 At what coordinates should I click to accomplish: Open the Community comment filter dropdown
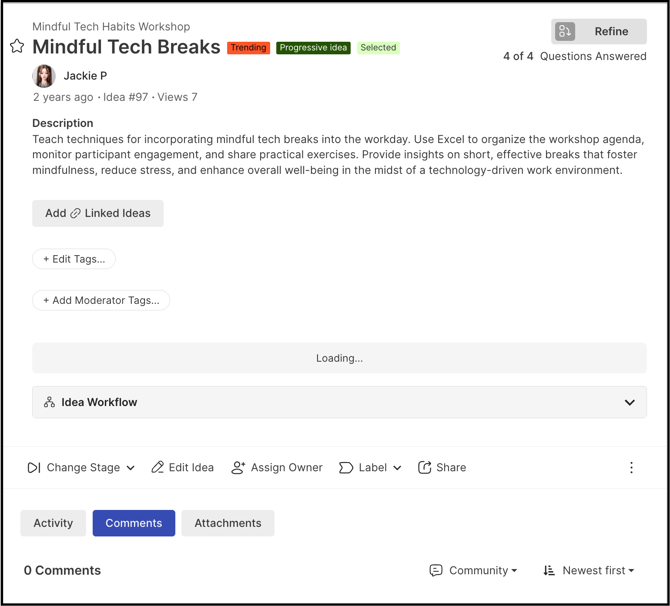473,571
